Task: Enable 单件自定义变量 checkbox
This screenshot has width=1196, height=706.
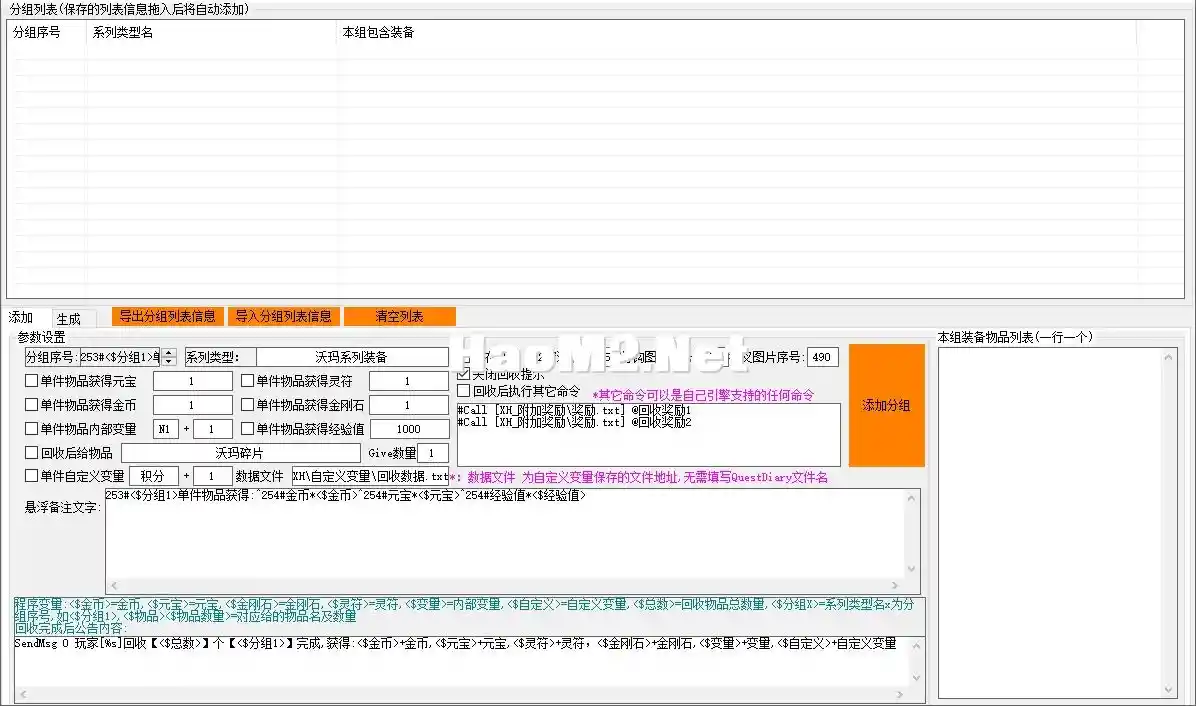Action: tap(31, 476)
